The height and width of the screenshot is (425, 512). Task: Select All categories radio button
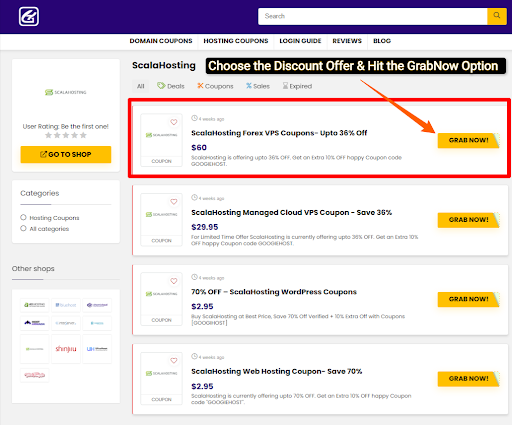click(23, 228)
